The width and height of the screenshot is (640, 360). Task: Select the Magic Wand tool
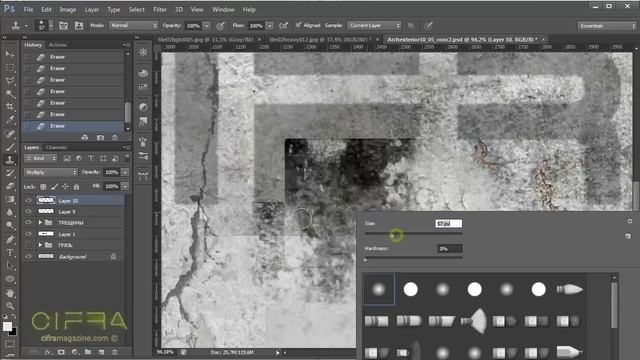click(10, 93)
